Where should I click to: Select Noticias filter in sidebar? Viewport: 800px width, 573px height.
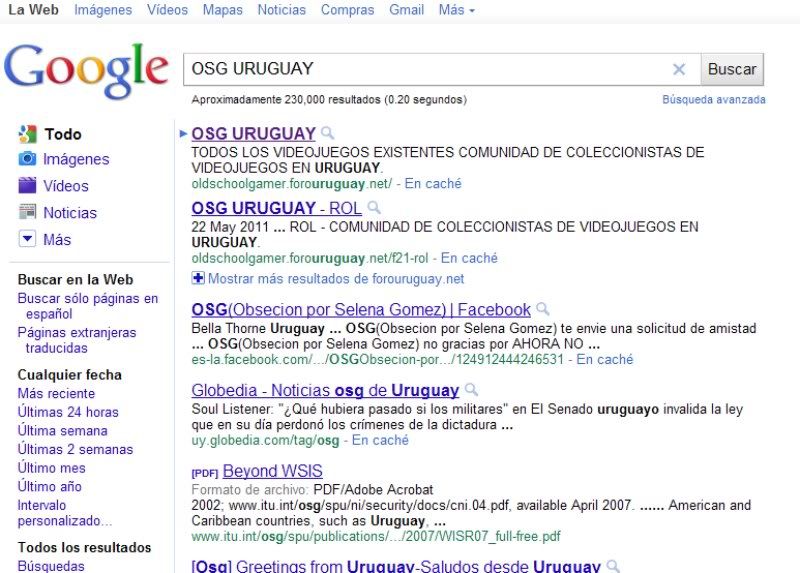tap(70, 212)
